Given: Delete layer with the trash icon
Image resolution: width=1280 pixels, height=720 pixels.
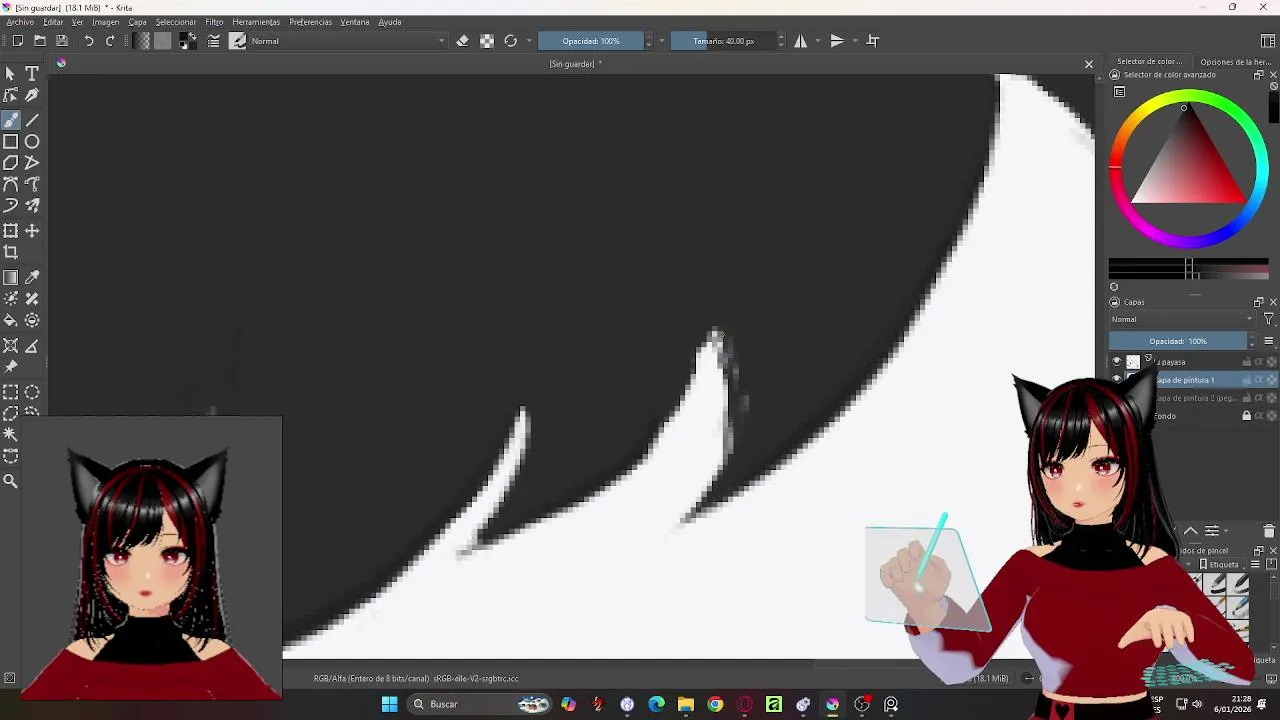Looking at the screenshot, I should coord(1270,531).
